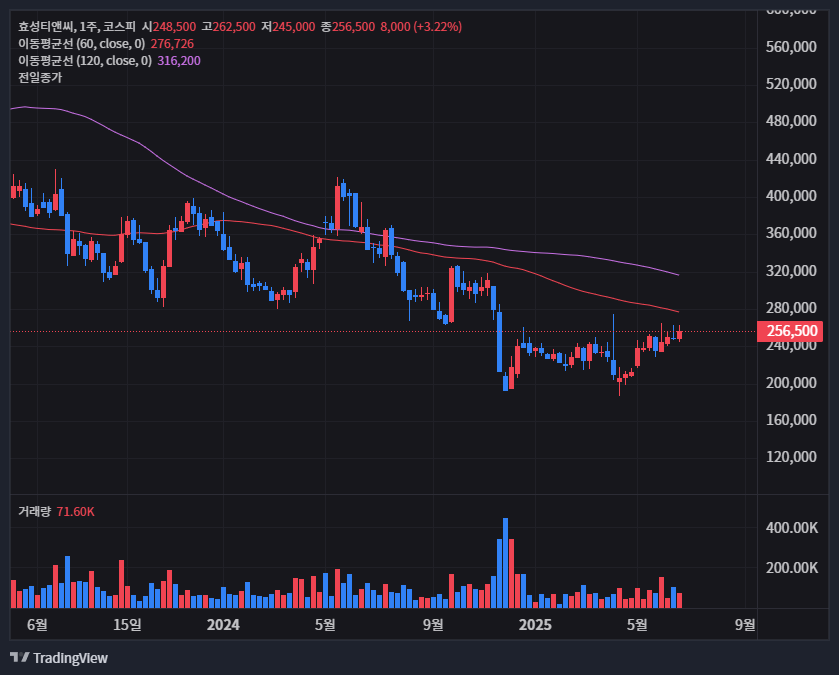This screenshot has height=675, width=839.
Task: Select the change value 8,000 (+3.22%)
Action: pyautogui.click(x=421, y=27)
